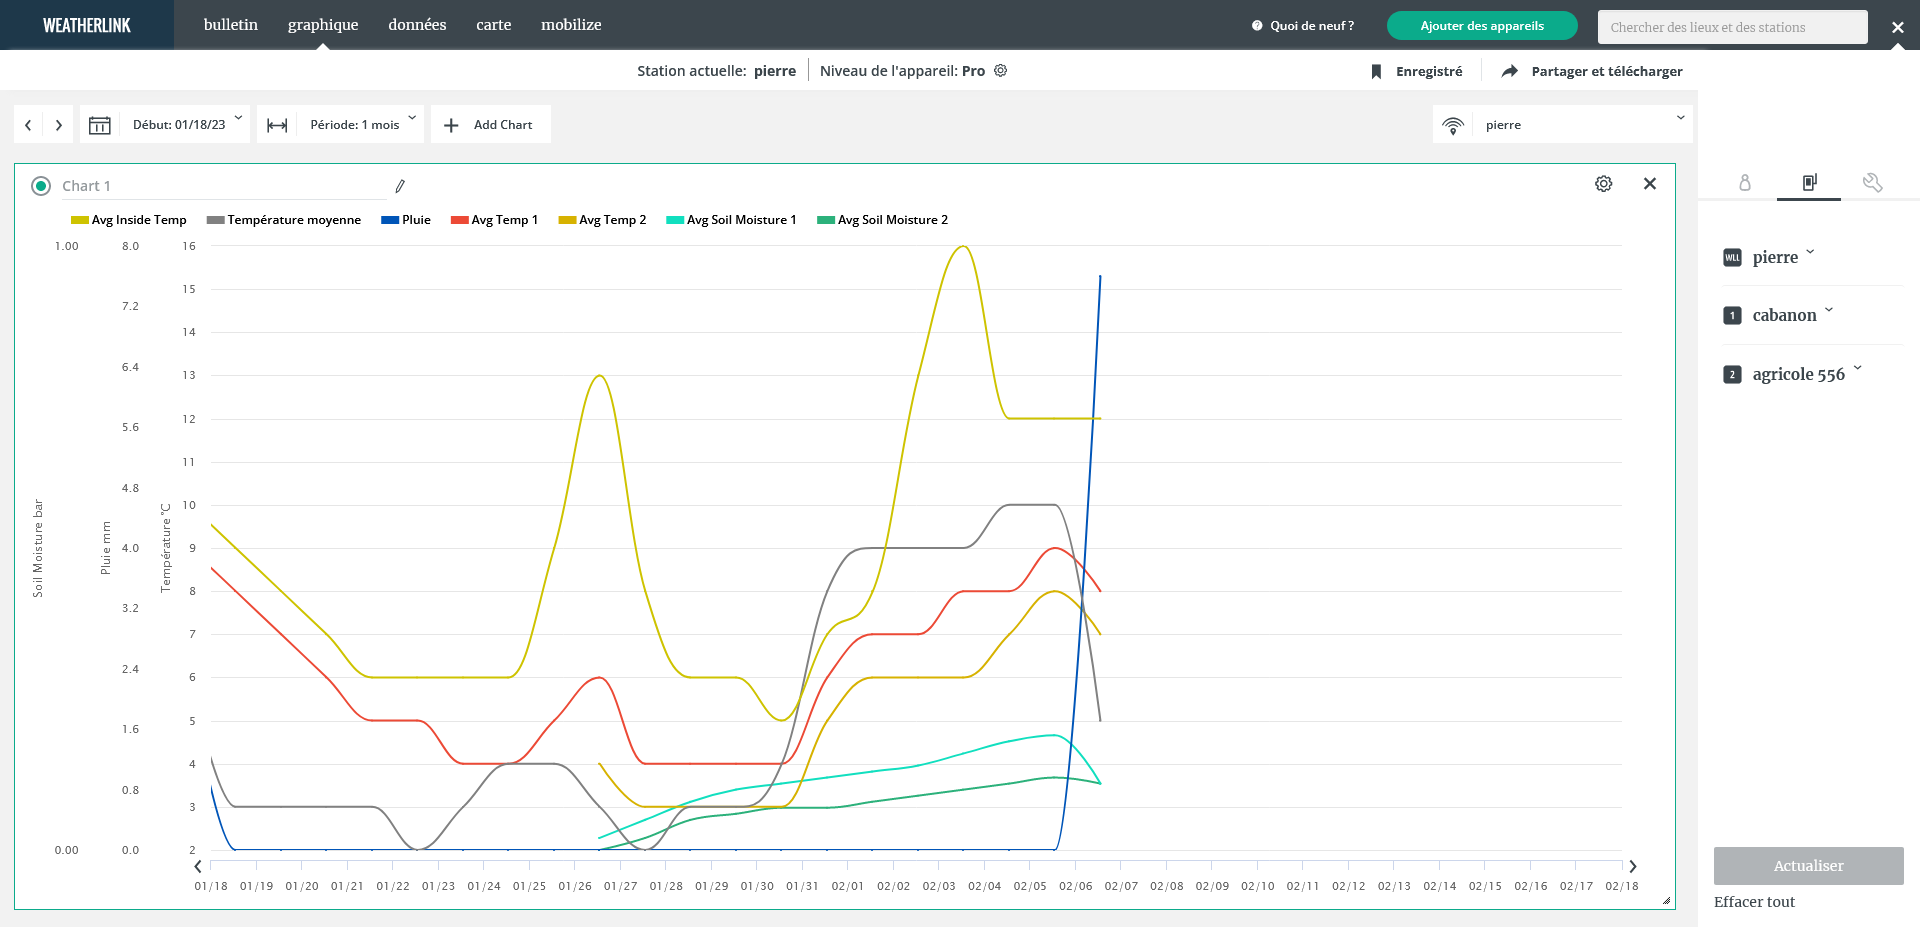Screen dimensions: 1920x927
Task: Toggle Pluie series in legend
Action: tap(406, 220)
